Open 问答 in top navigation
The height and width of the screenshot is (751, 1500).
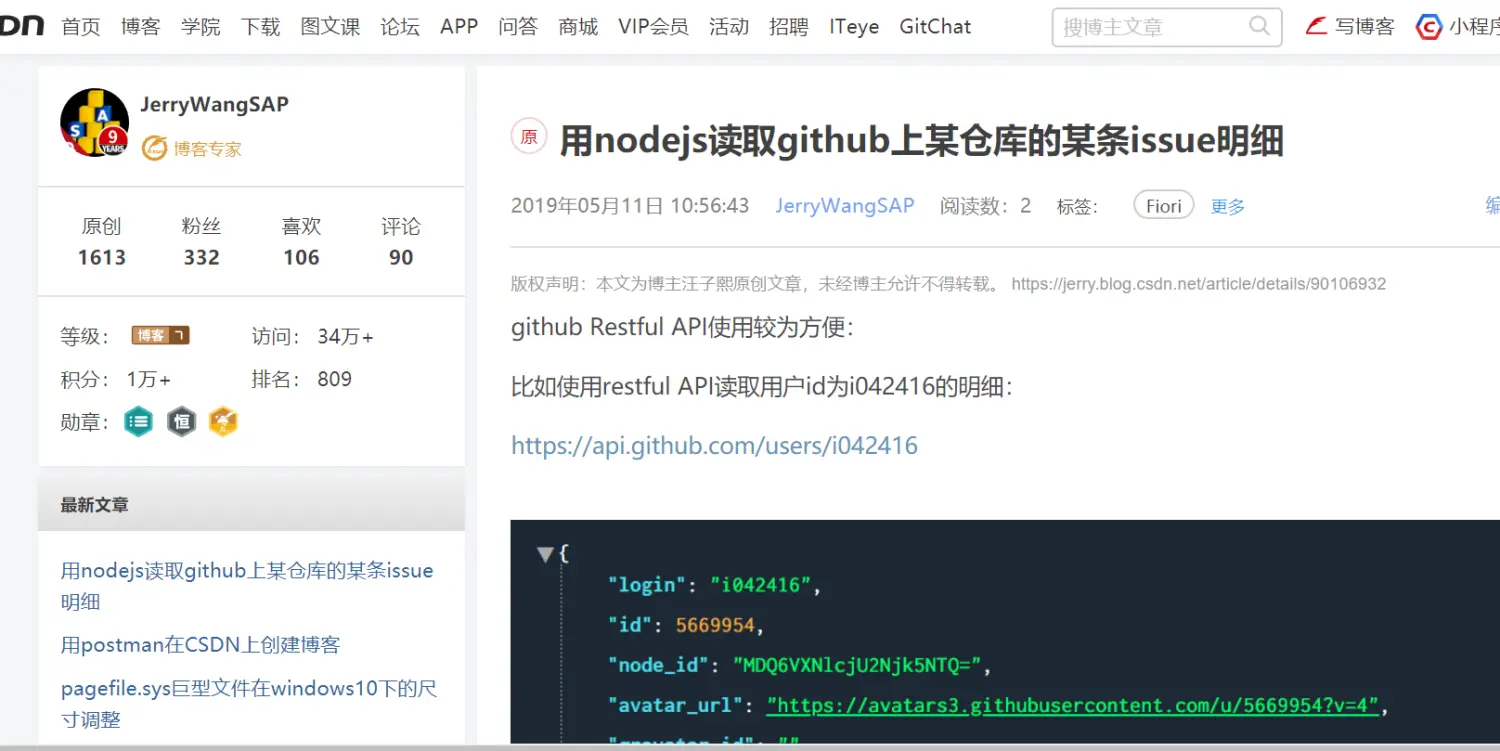(x=518, y=27)
